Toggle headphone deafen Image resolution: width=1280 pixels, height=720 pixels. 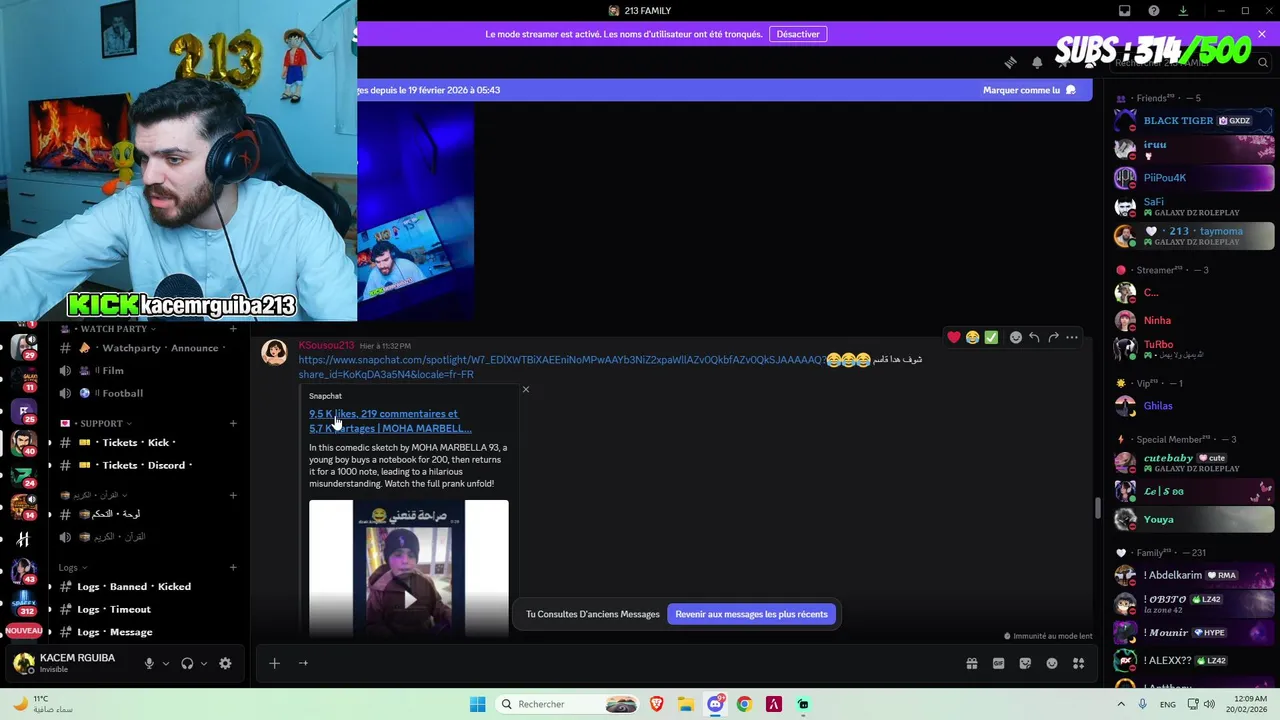tap(187, 663)
